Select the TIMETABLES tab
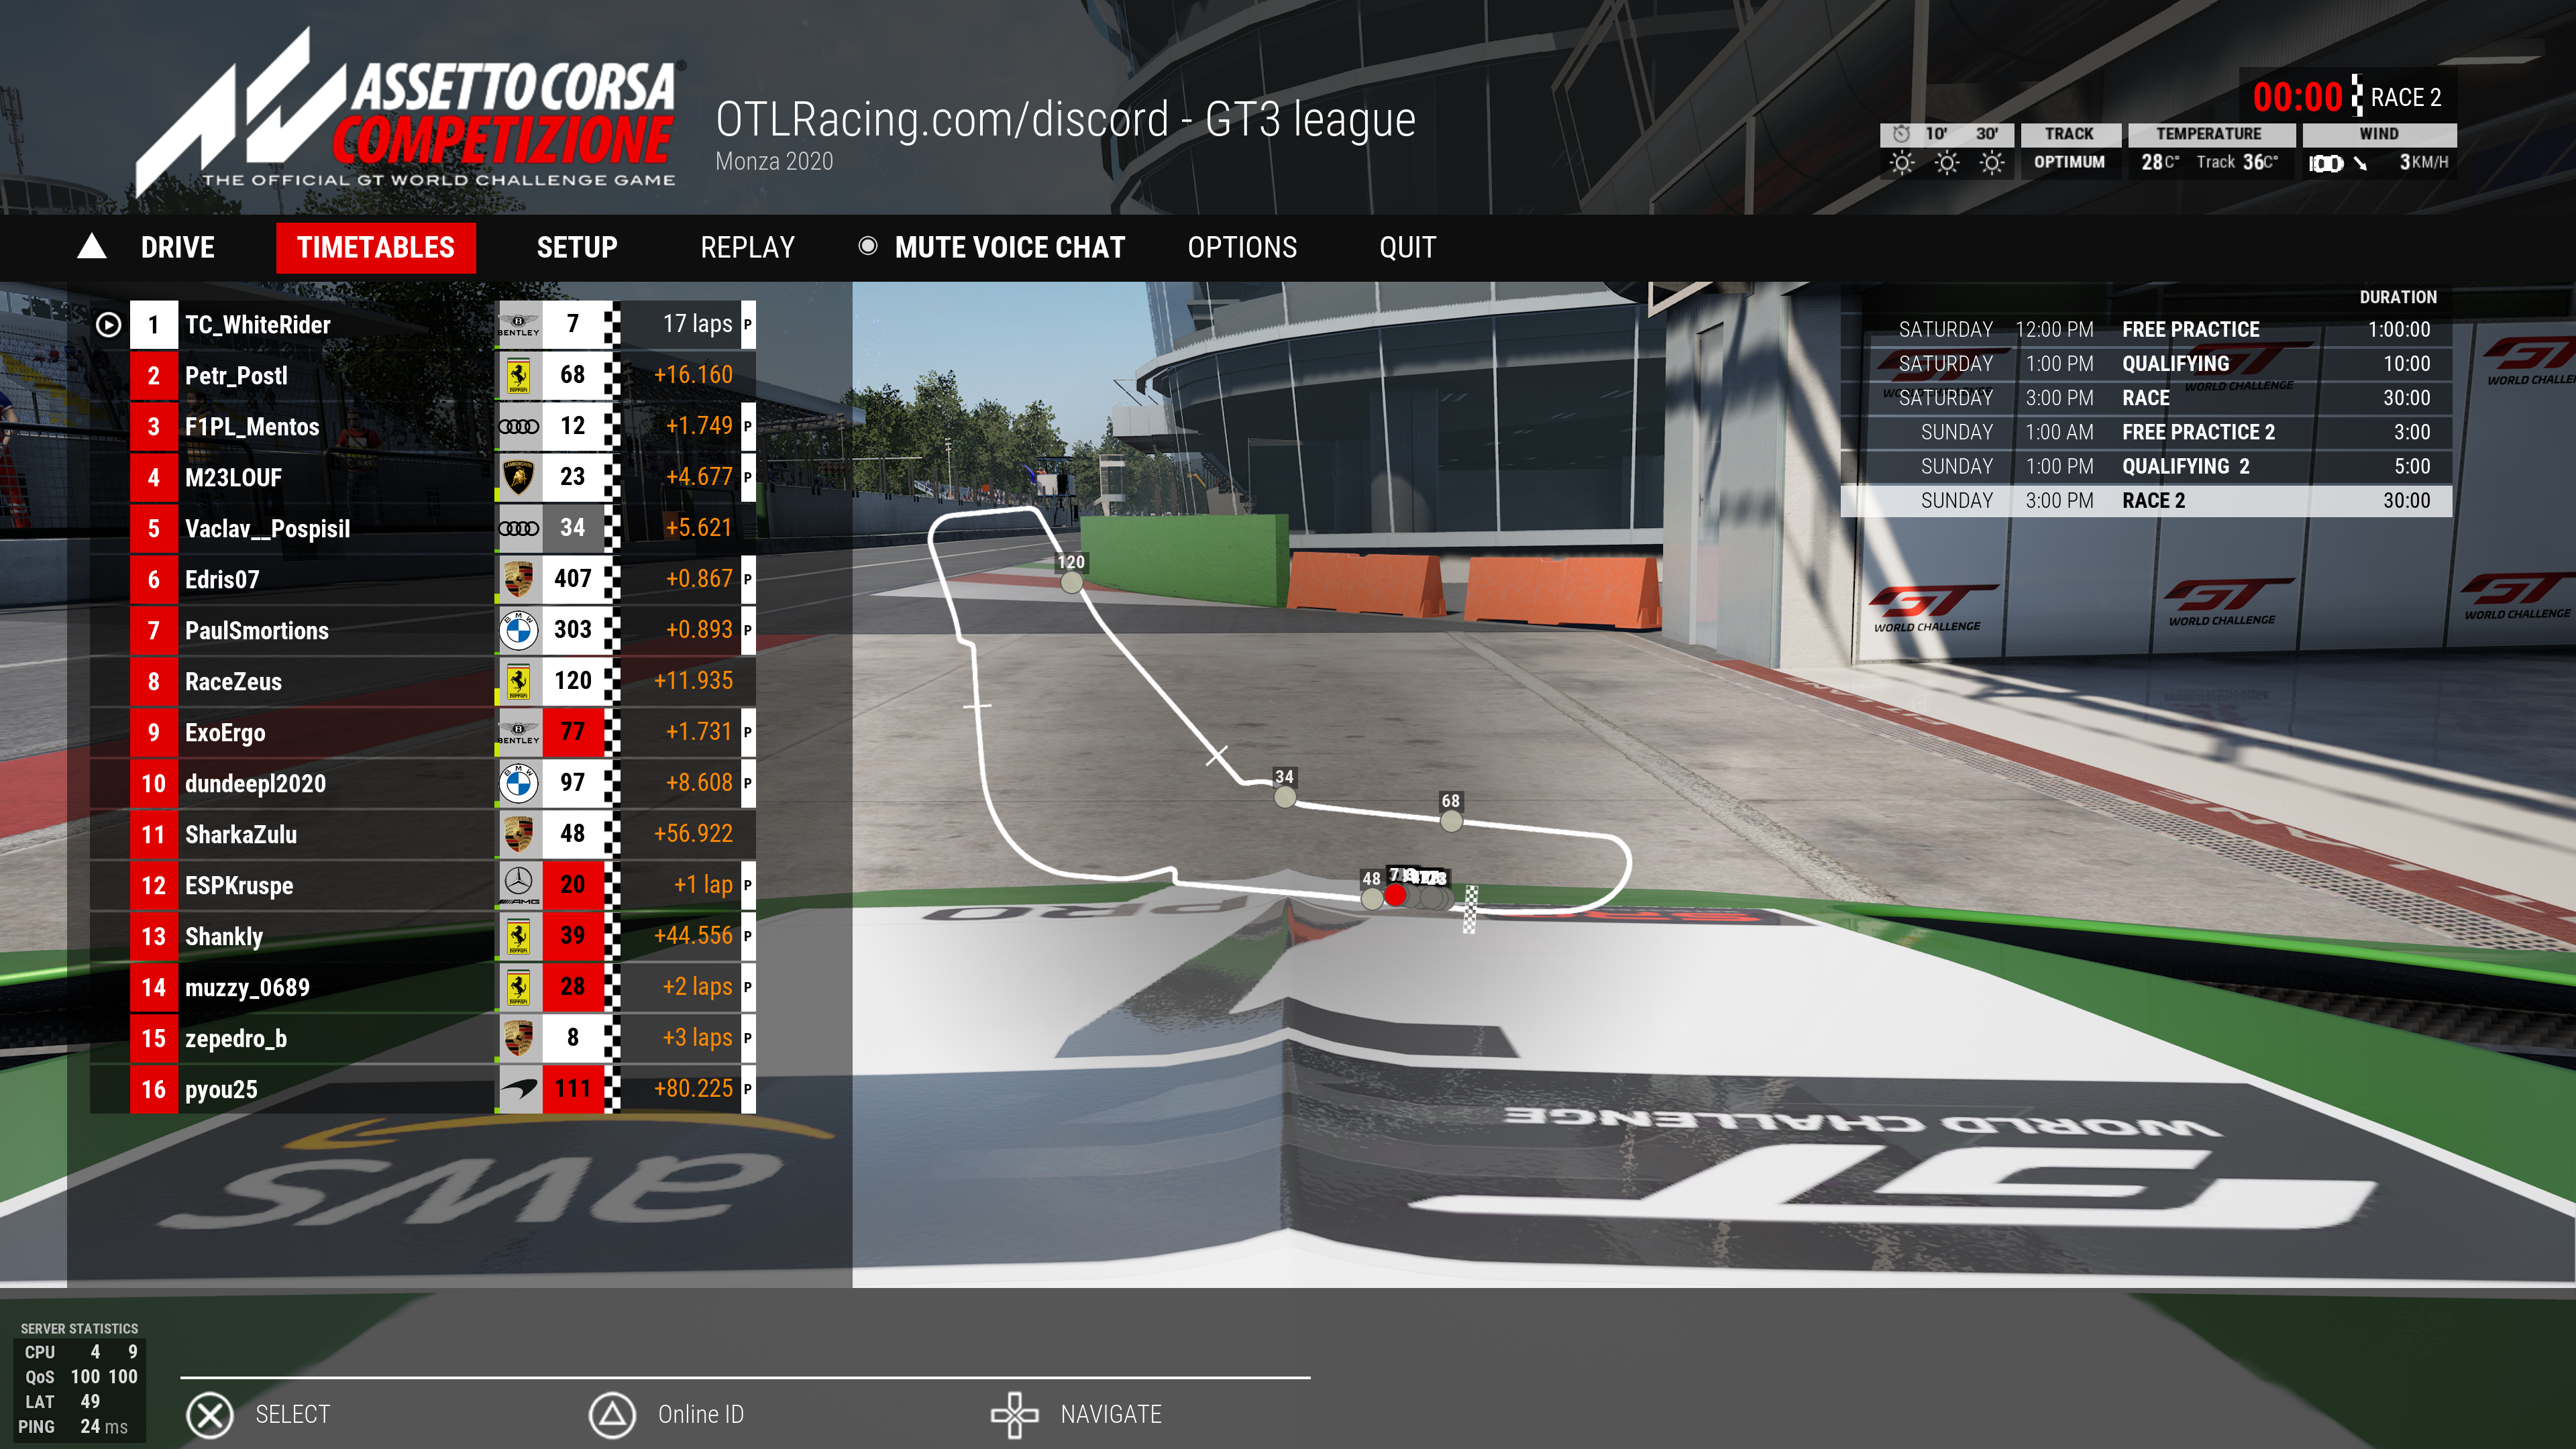 pos(375,247)
